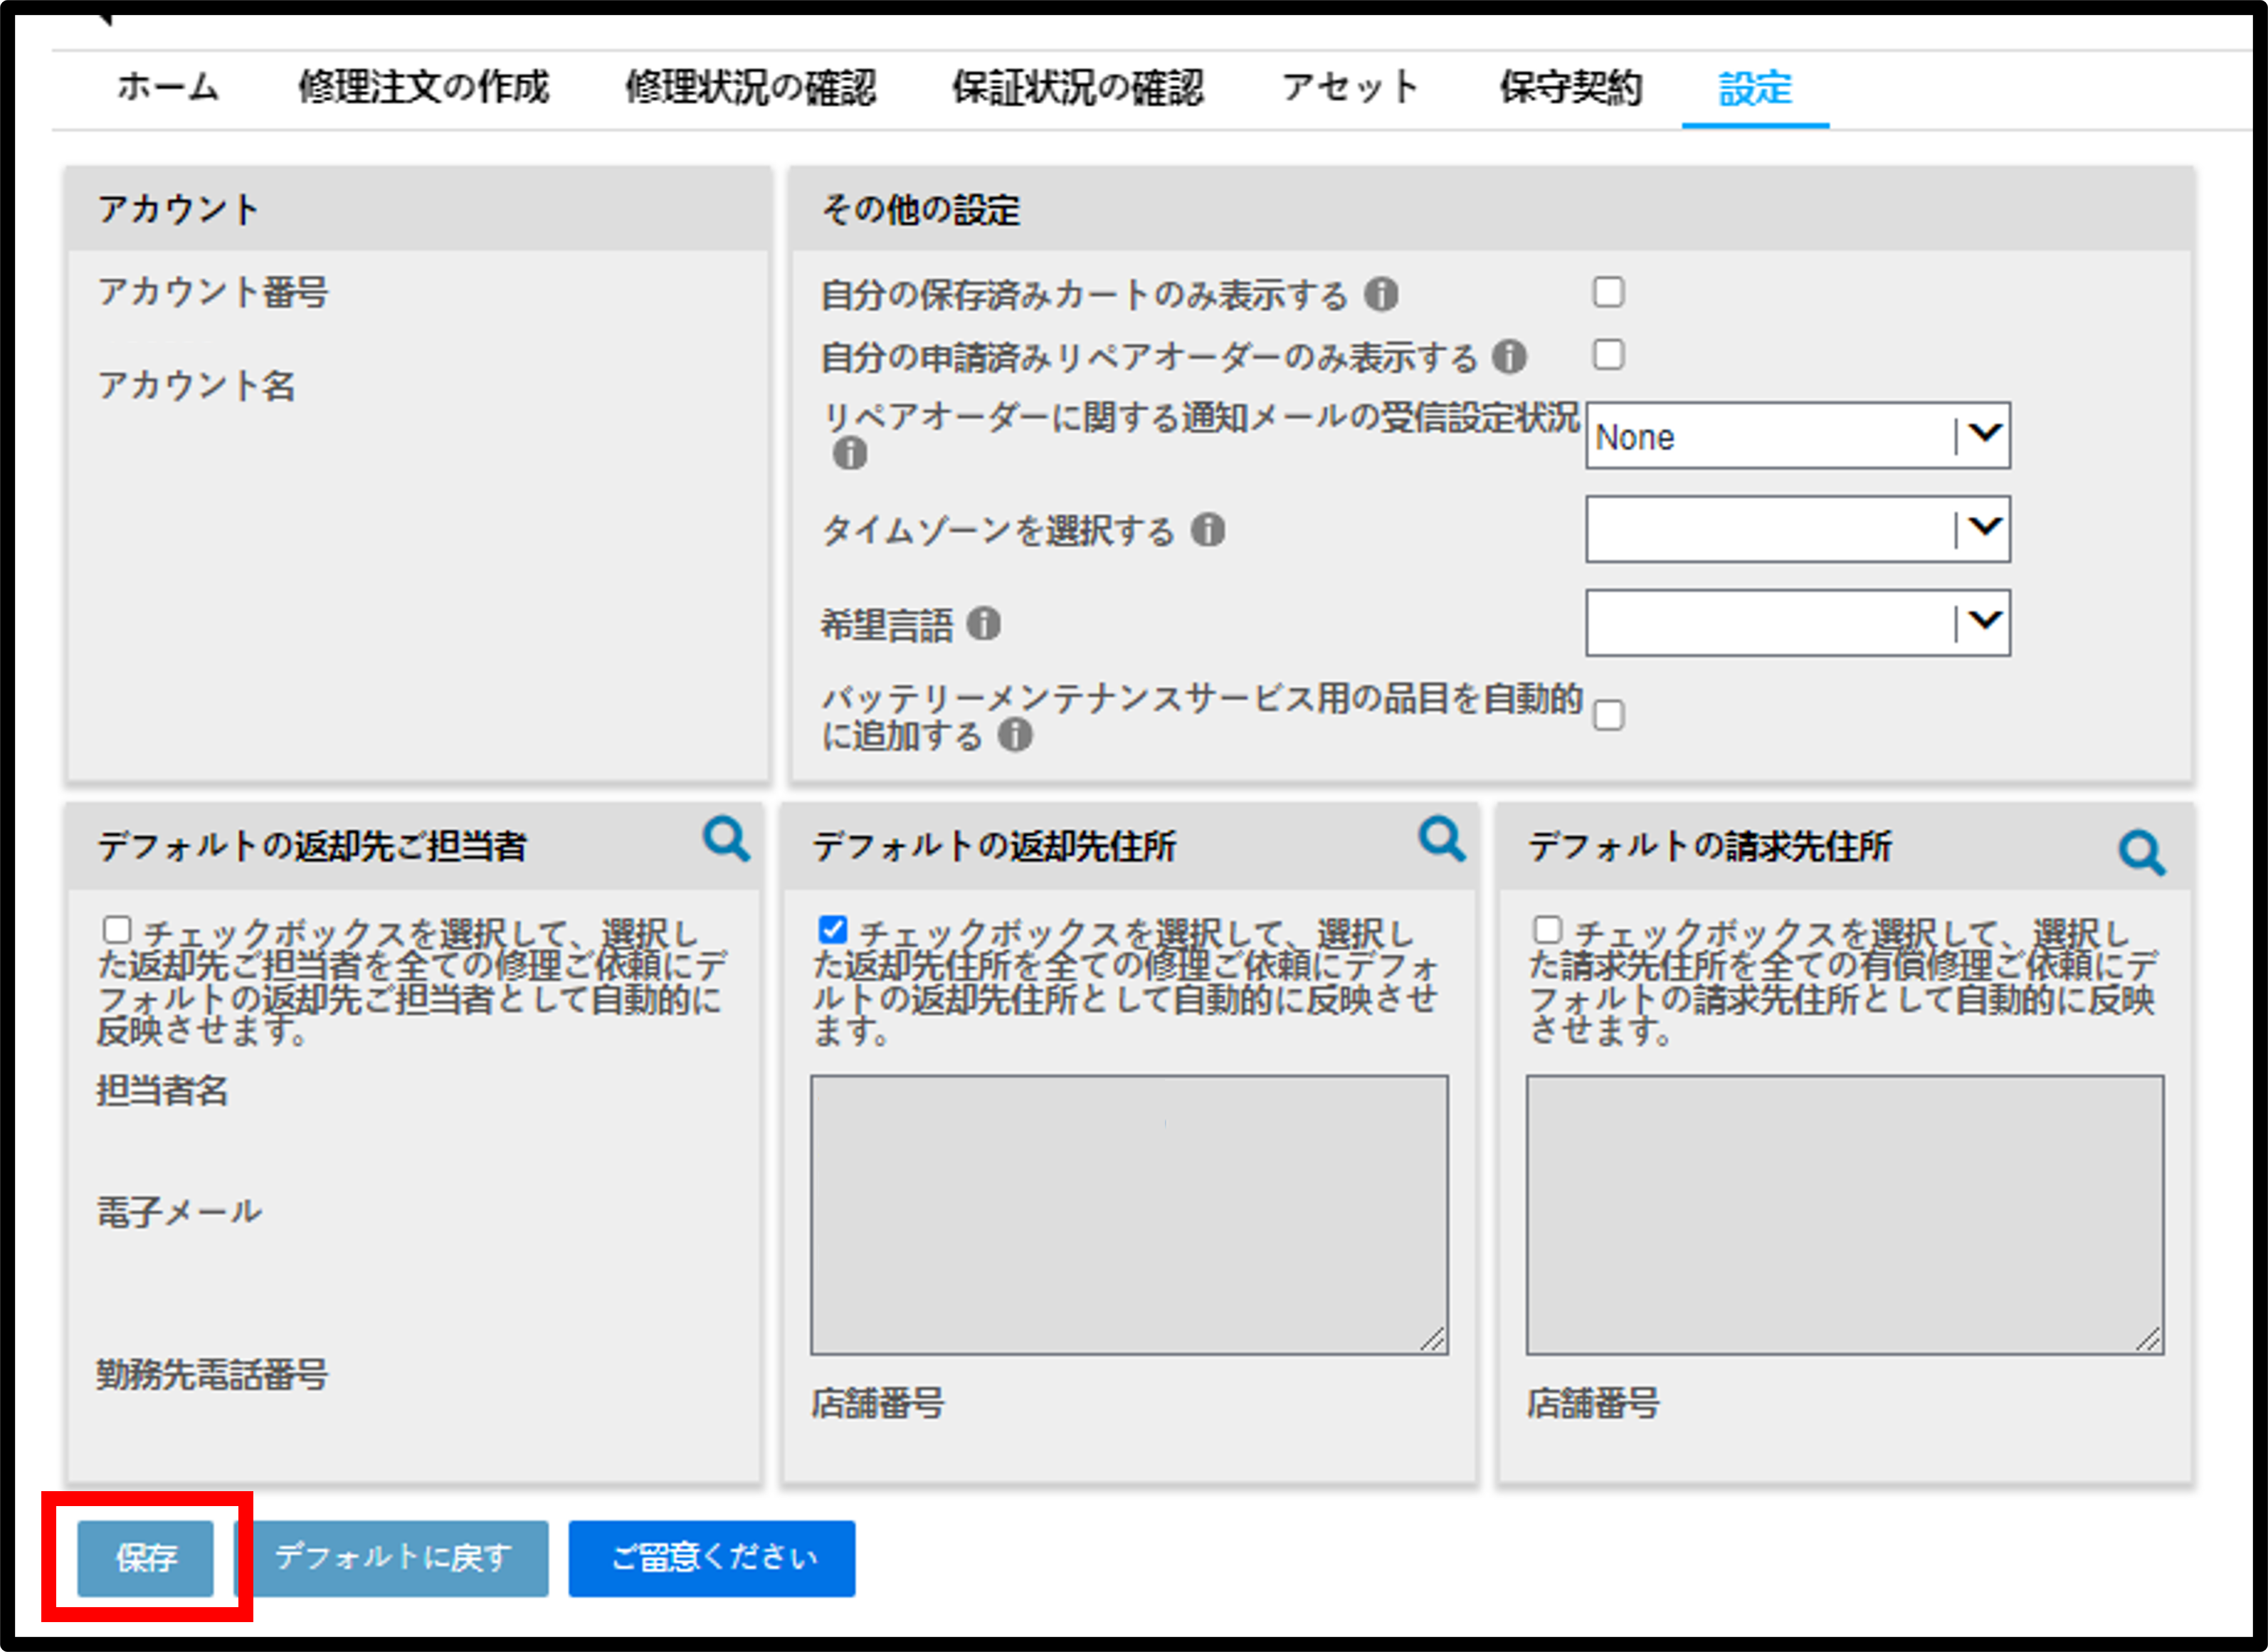Switch to the 修理注文の作成 tab
Viewport: 2268px width, 1652px height.
423,87
